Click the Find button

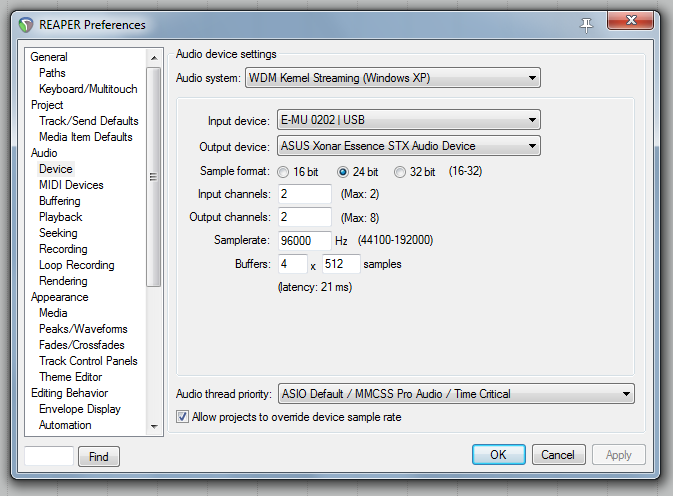pyautogui.click(x=99, y=457)
